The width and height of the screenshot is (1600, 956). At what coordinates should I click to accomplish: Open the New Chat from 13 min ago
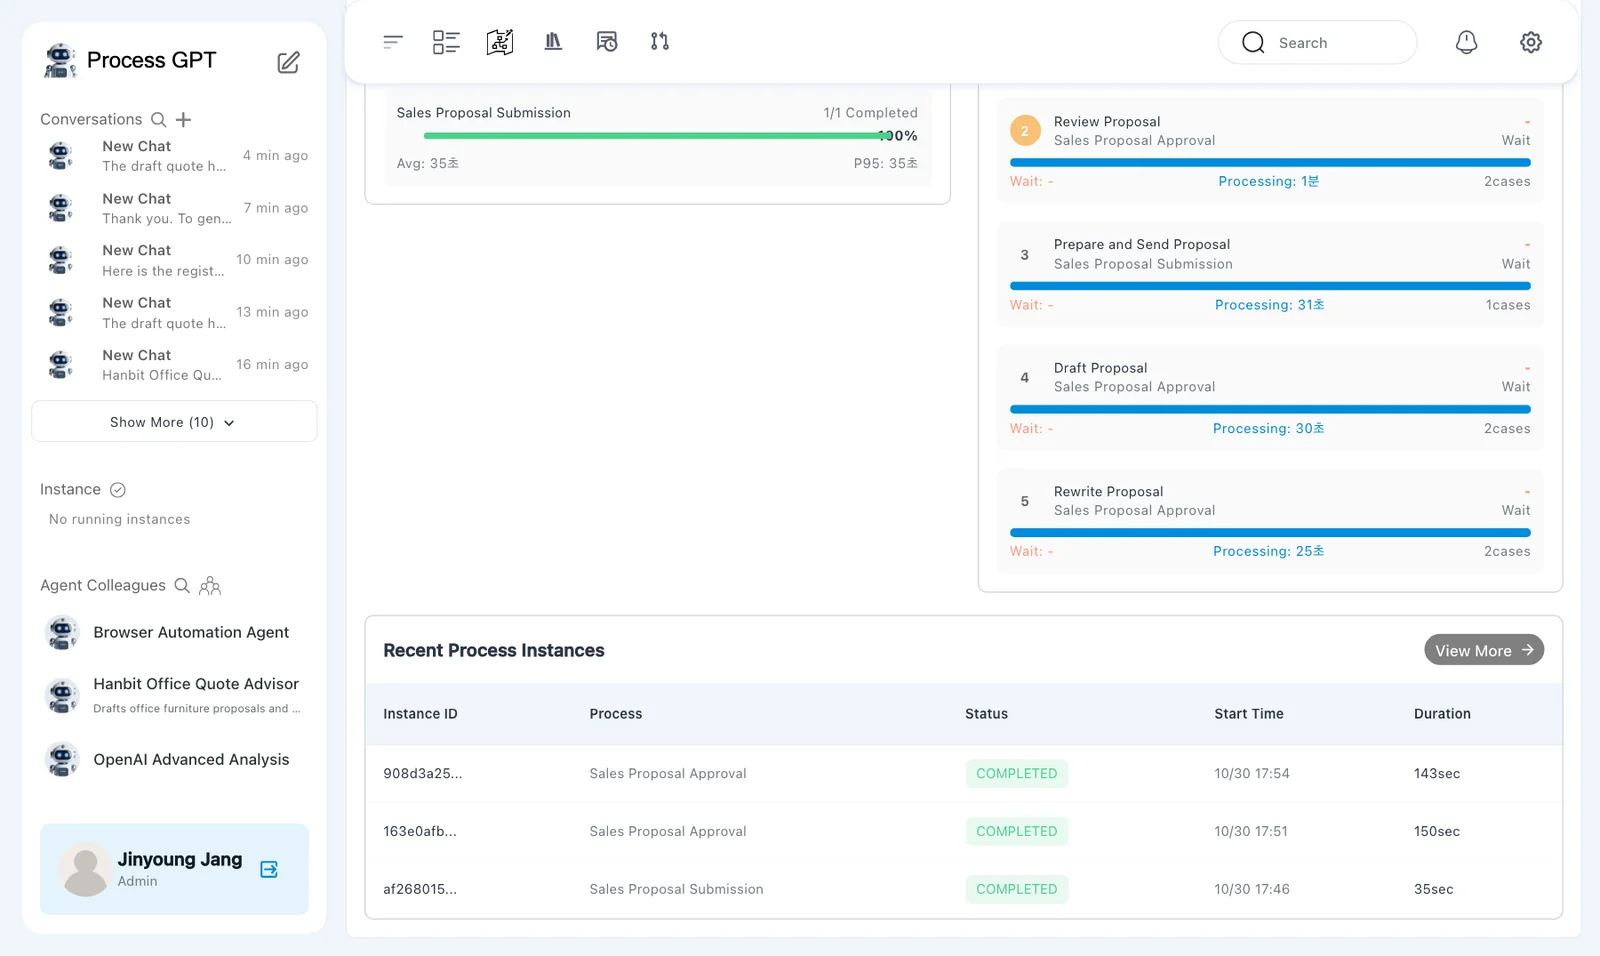(175, 312)
